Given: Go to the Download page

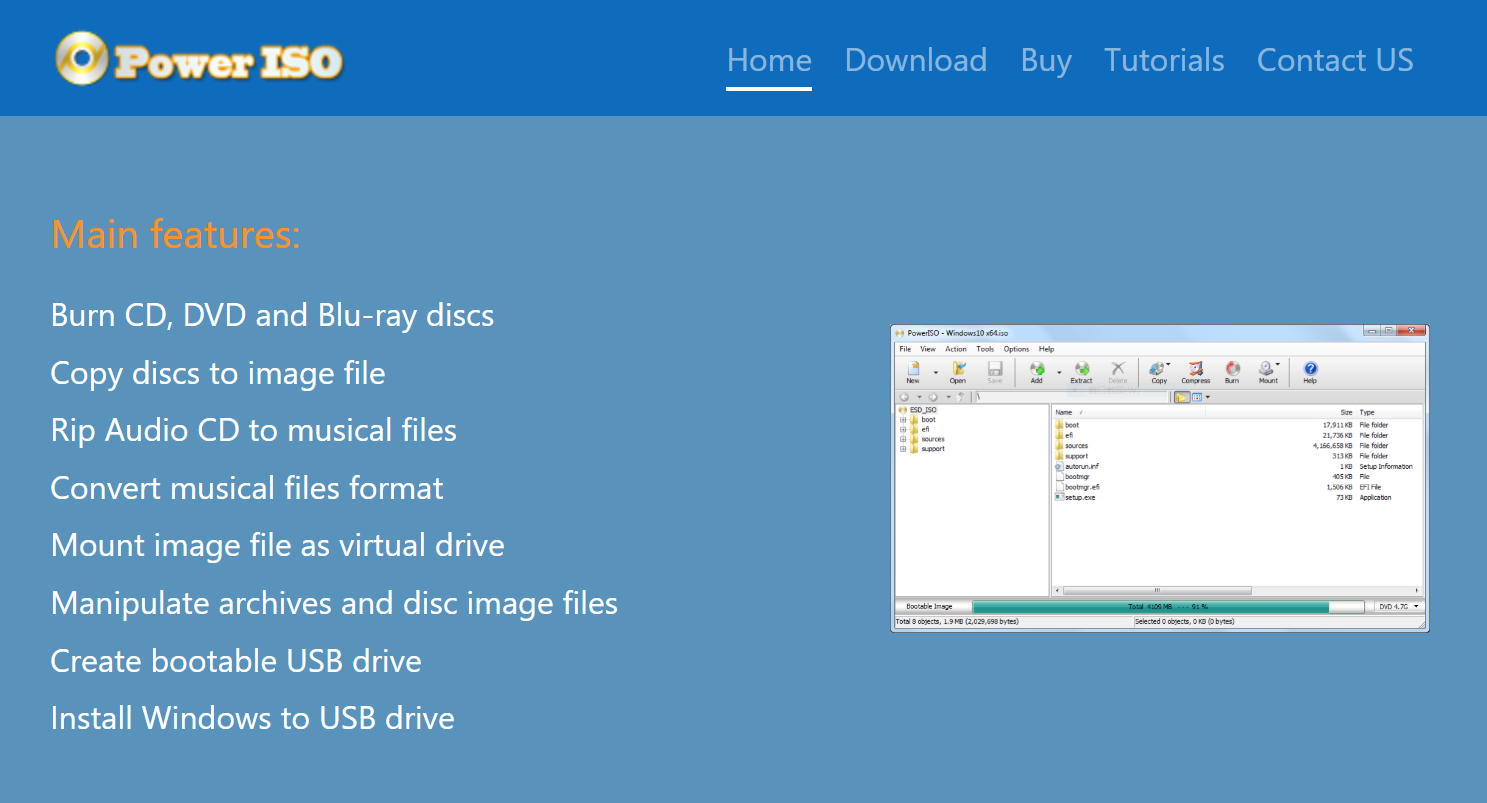Looking at the screenshot, I should point(916,60).
